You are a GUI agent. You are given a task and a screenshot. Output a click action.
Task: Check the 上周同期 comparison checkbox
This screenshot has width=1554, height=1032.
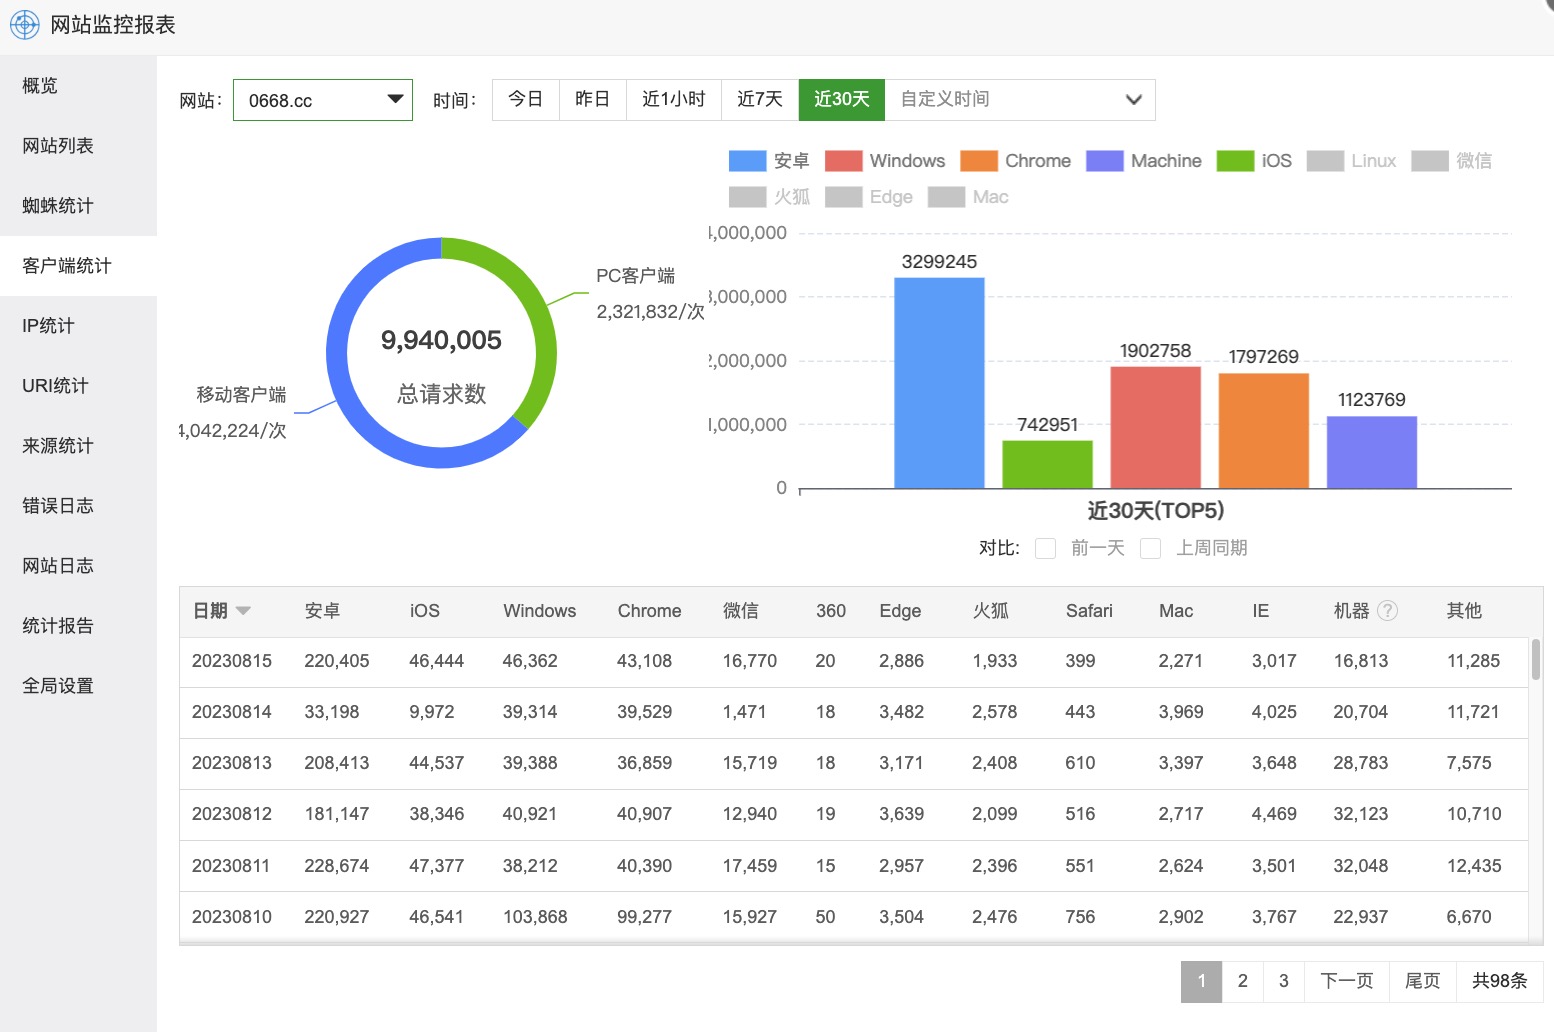(x=1150, y=548)
